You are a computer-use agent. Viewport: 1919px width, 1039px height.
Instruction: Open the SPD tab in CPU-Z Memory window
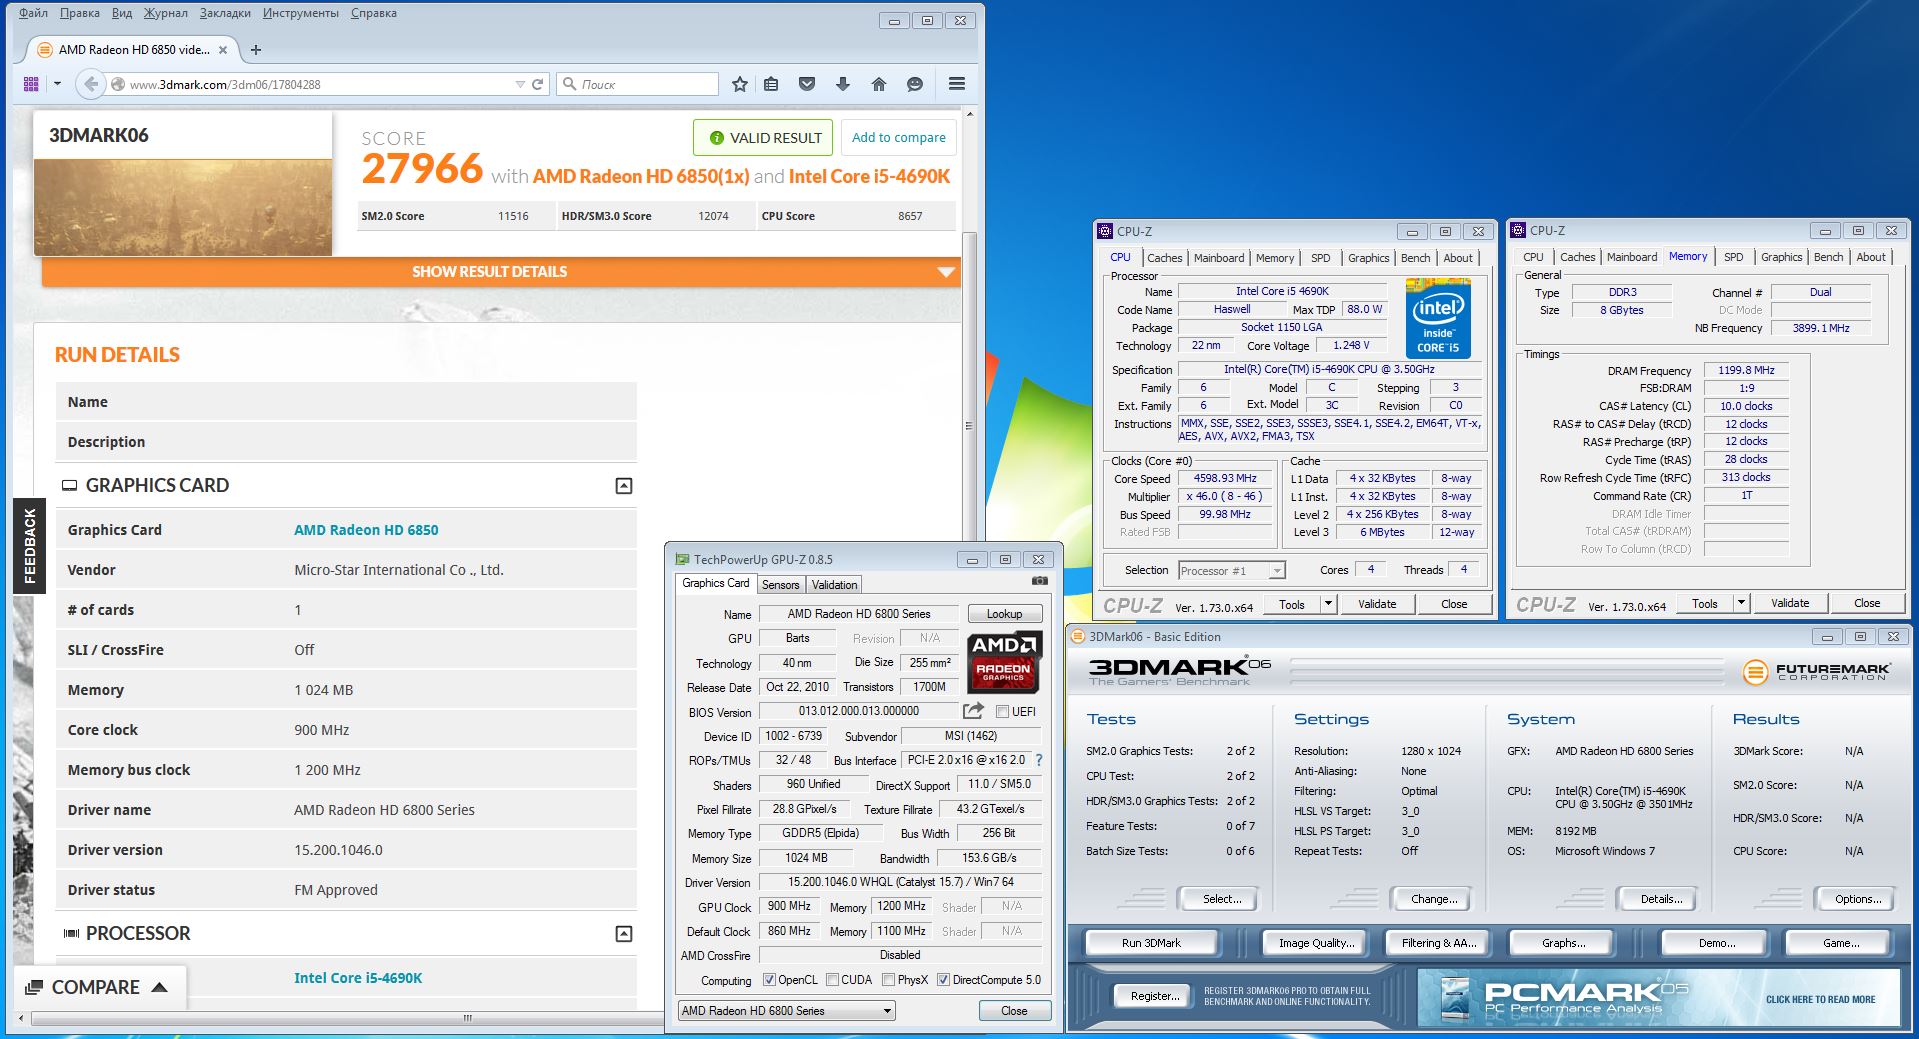coord(1734,257)
